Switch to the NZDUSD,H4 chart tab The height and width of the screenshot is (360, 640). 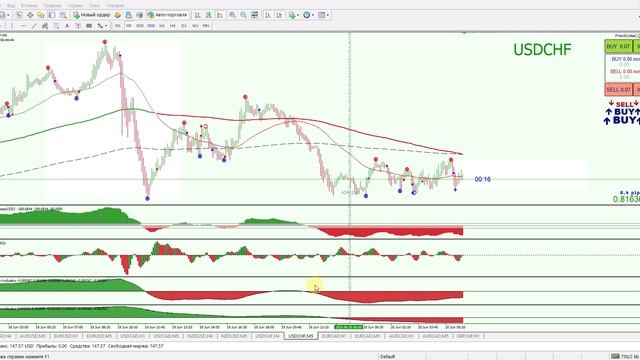(200, 336)
